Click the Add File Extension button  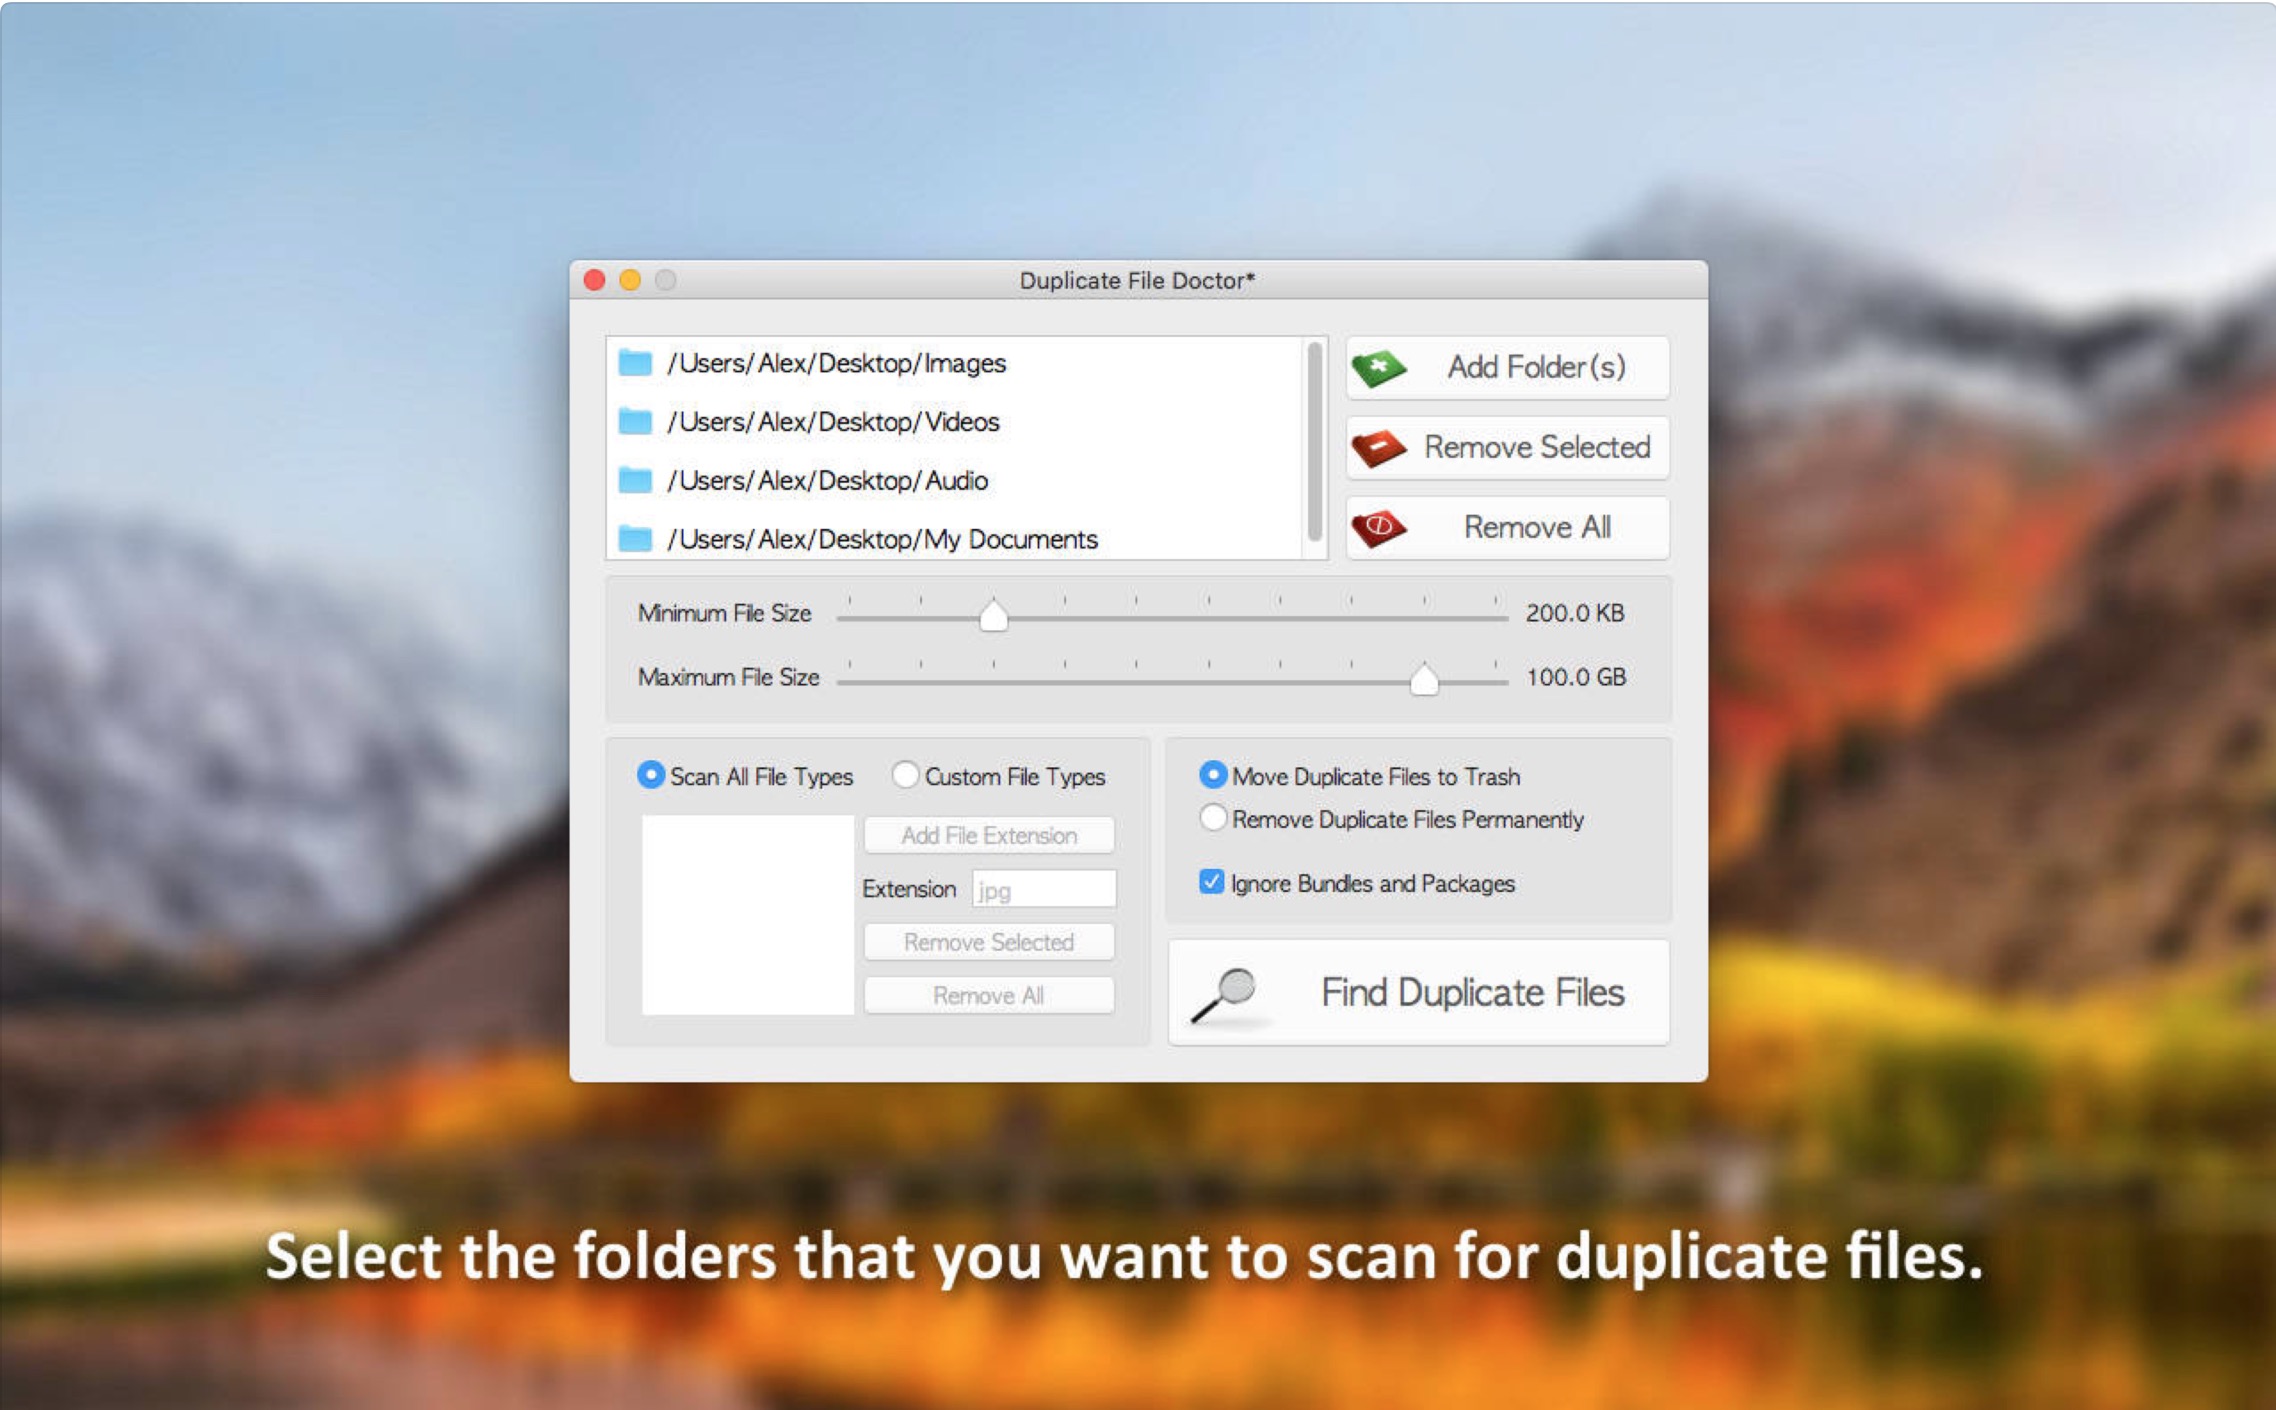988,835
